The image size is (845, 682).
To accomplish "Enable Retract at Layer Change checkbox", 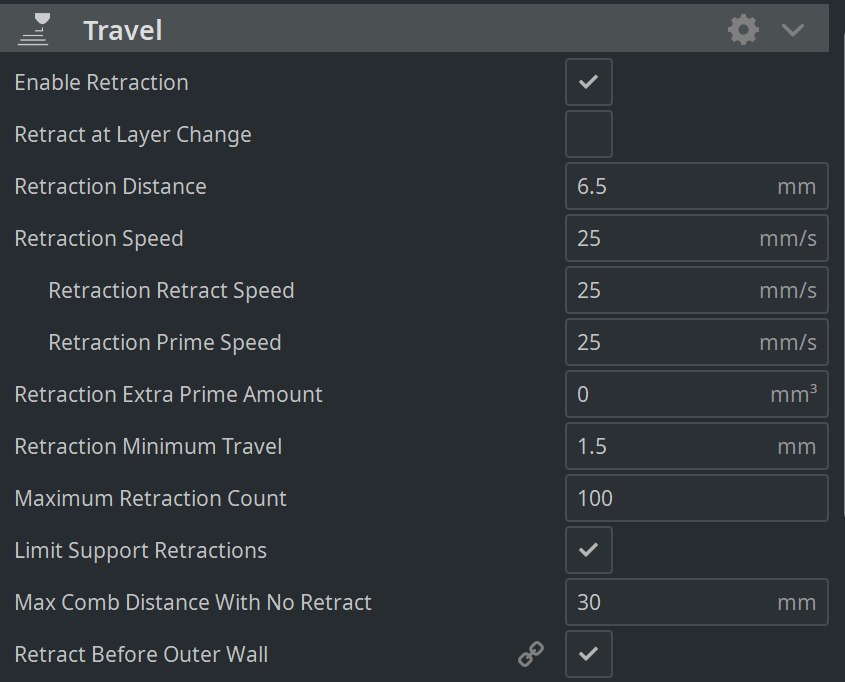I will [588, 134].
